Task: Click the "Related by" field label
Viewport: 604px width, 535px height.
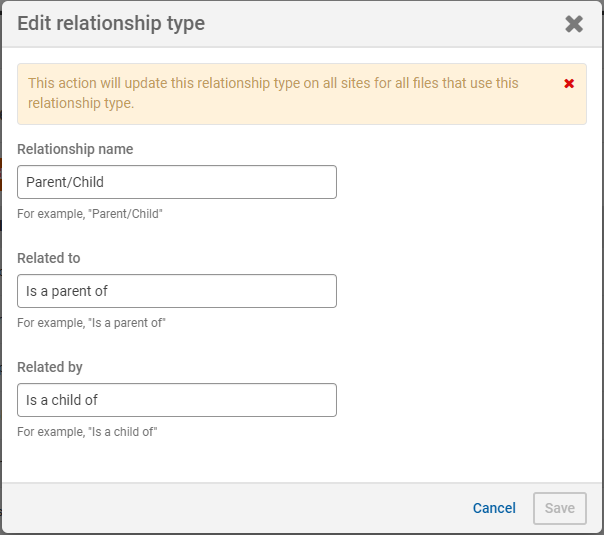Action: pos(50,367)
